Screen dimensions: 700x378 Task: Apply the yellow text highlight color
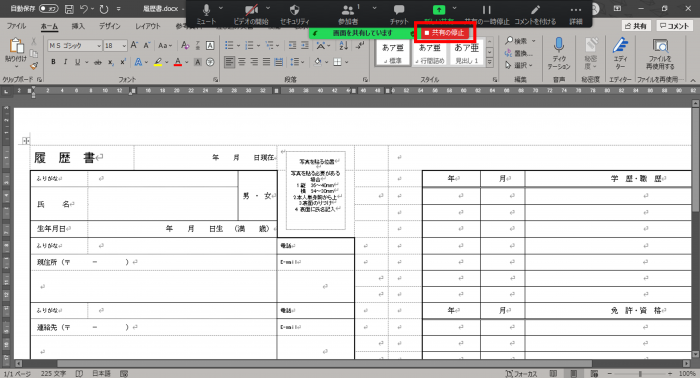[158, 62]
